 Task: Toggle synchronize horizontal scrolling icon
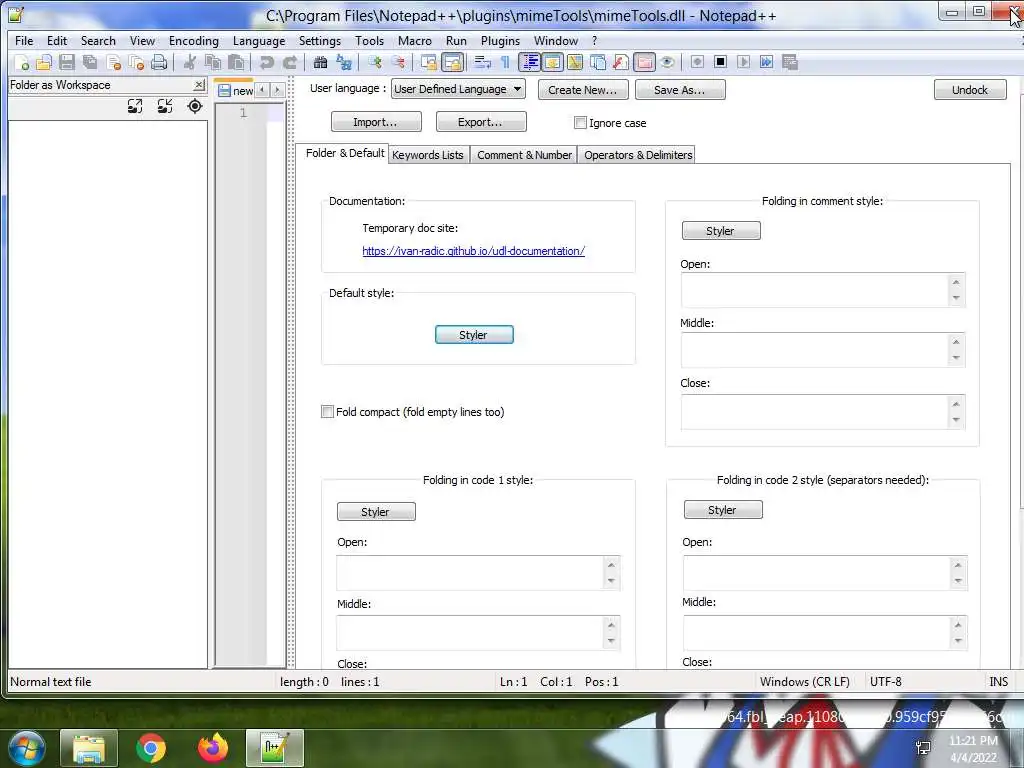click(x=452, y=62)
